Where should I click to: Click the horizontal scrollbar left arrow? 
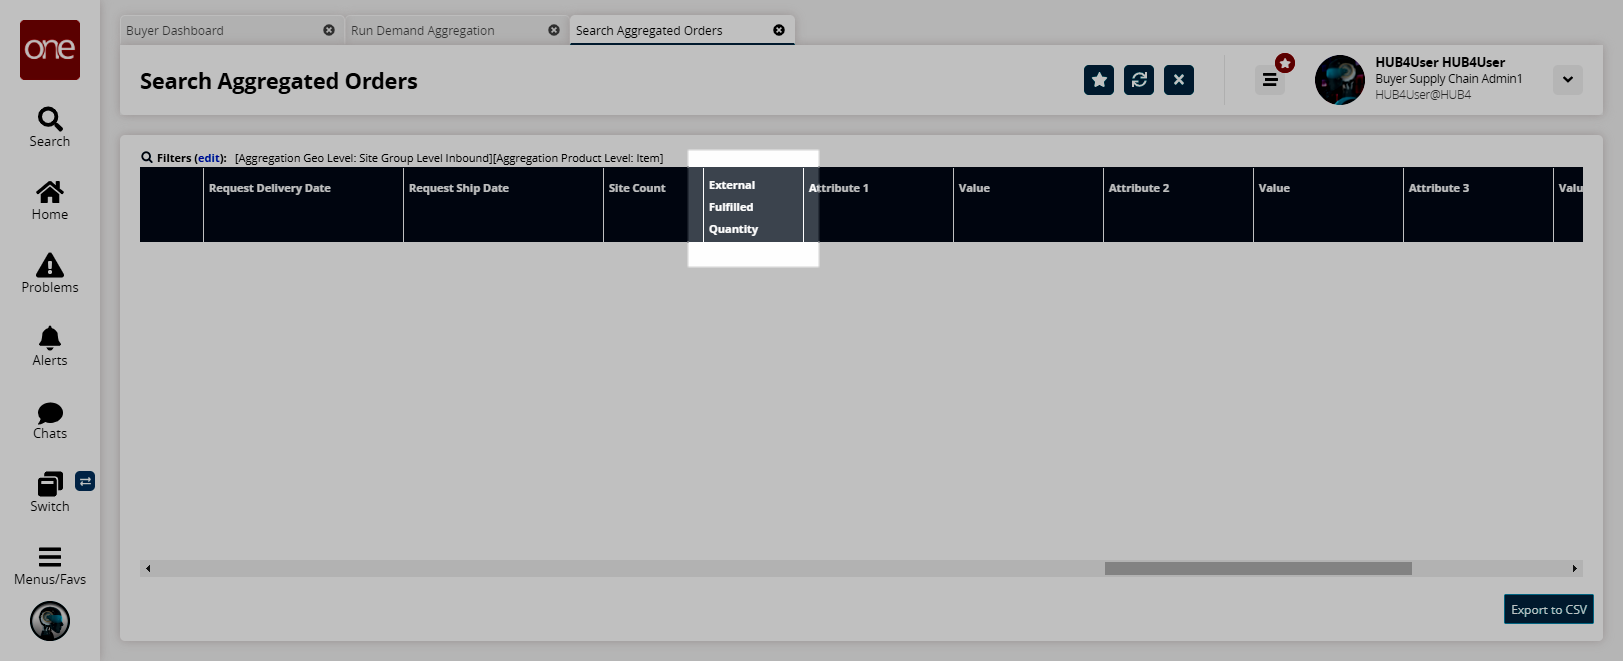coord(148,568)
